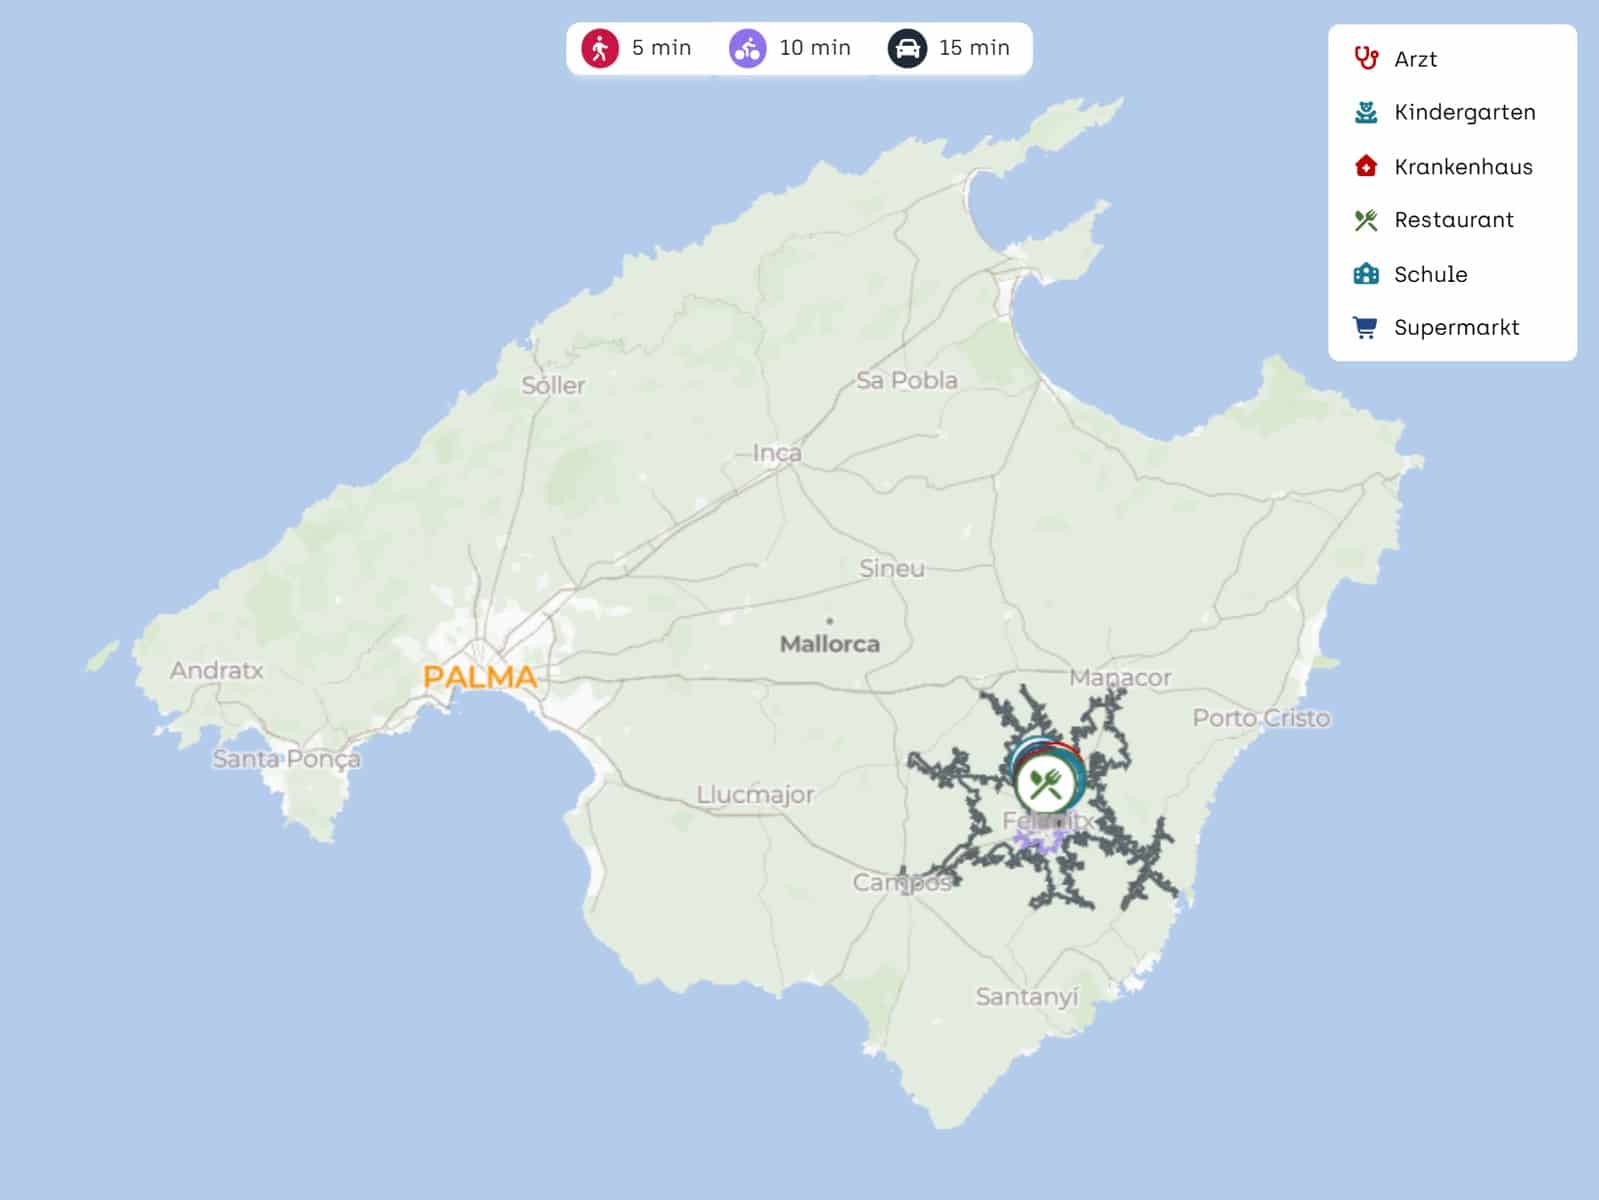1599x1200 pixels.
Task: Click the red walking 5 min icon
Action: point(600,48)
